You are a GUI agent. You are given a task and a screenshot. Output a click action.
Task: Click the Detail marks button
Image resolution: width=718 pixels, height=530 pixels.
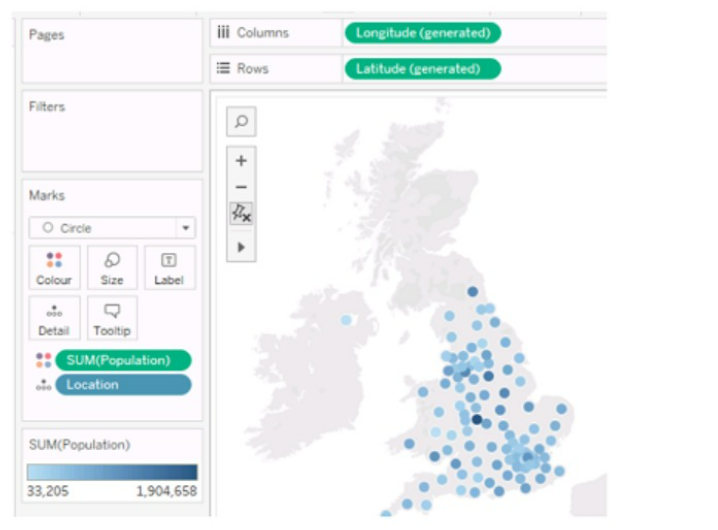pyautogui.click(x=54, y=318)
